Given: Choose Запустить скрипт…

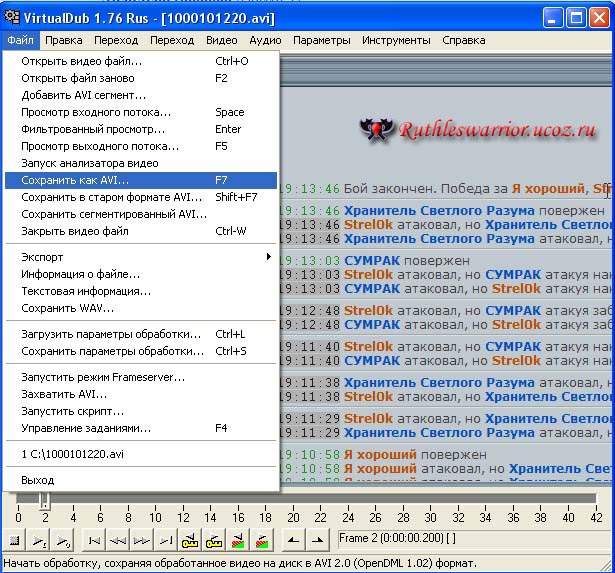Looking at the screenshot, I should click(141, 411).
